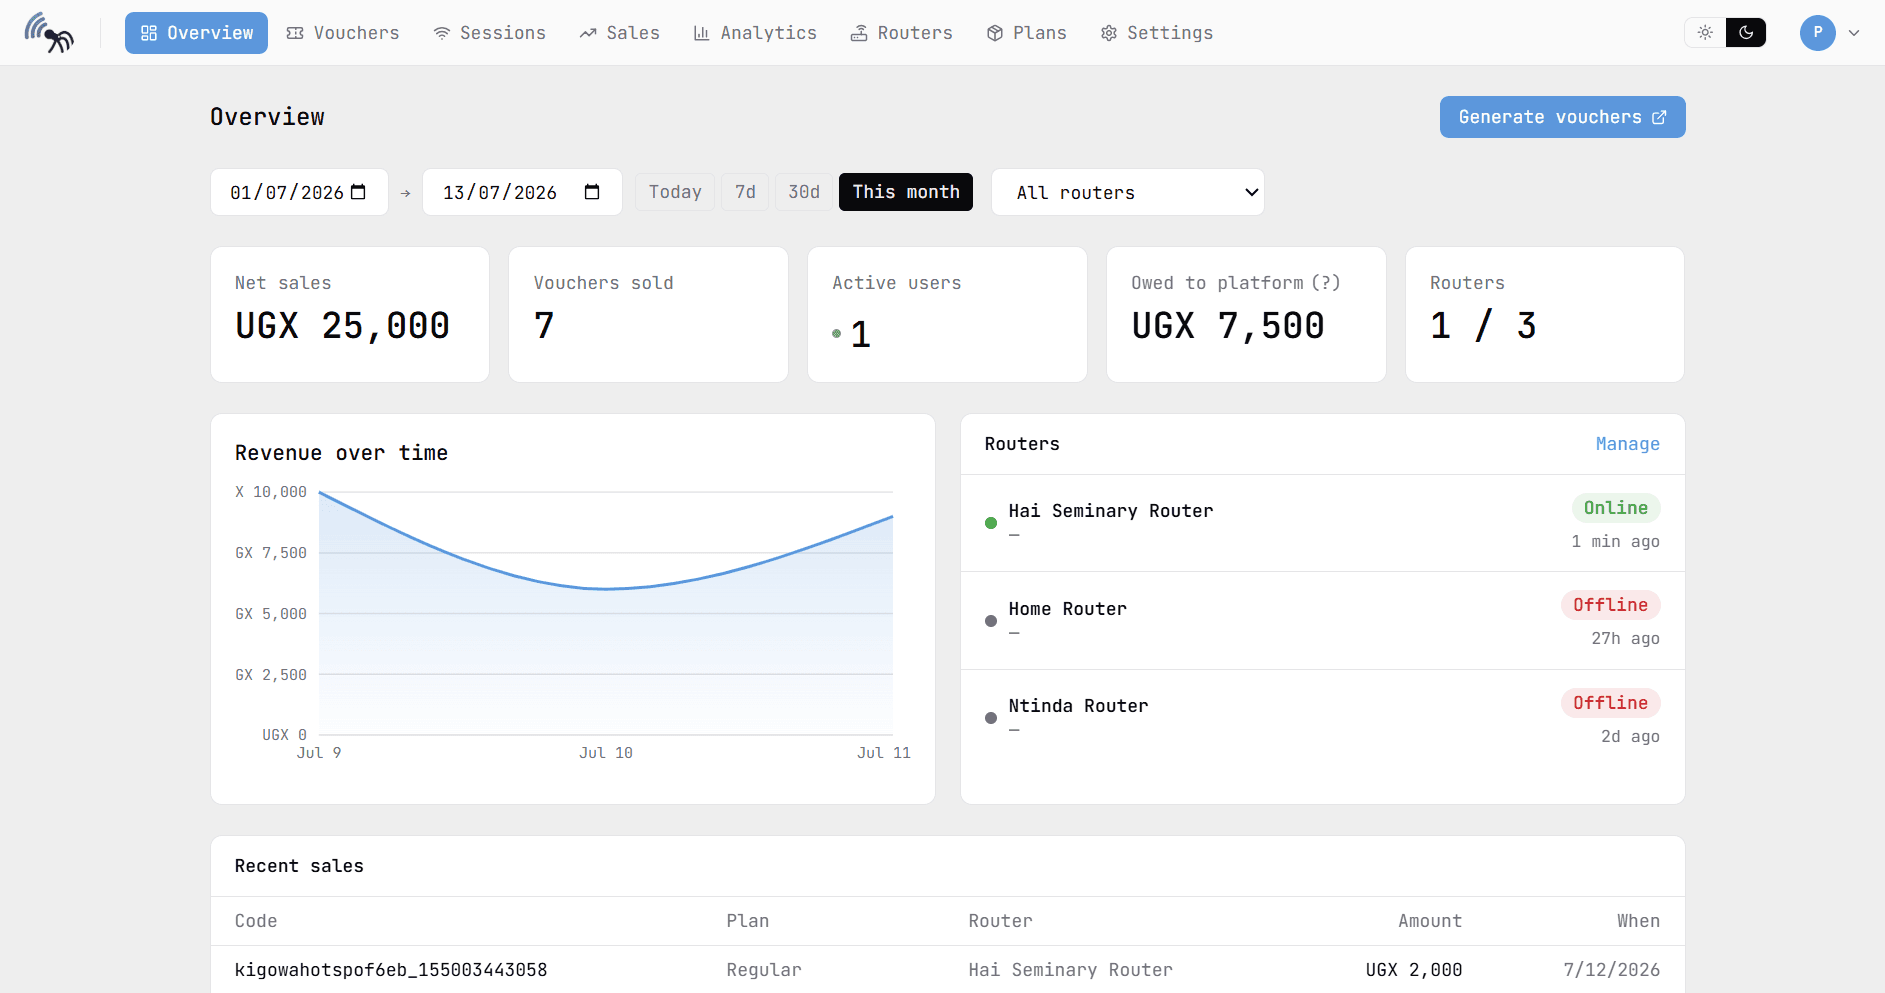Open the start date calendar picker icon
The width and height of the screenshot is (1885, 993).
click(358, 192)
